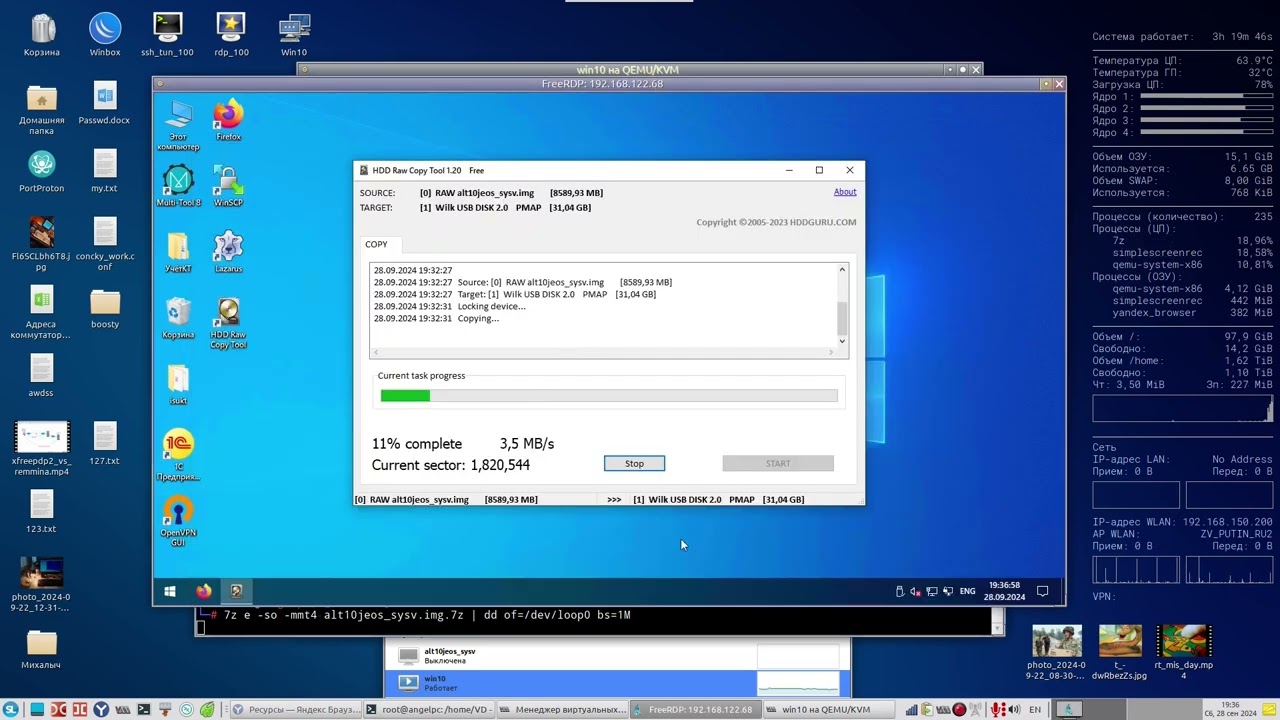The width and height of the screenshot is (1280, 720).
Task: Select the alt10jeos_sysv virtual machine row
Action: point(617,656)
